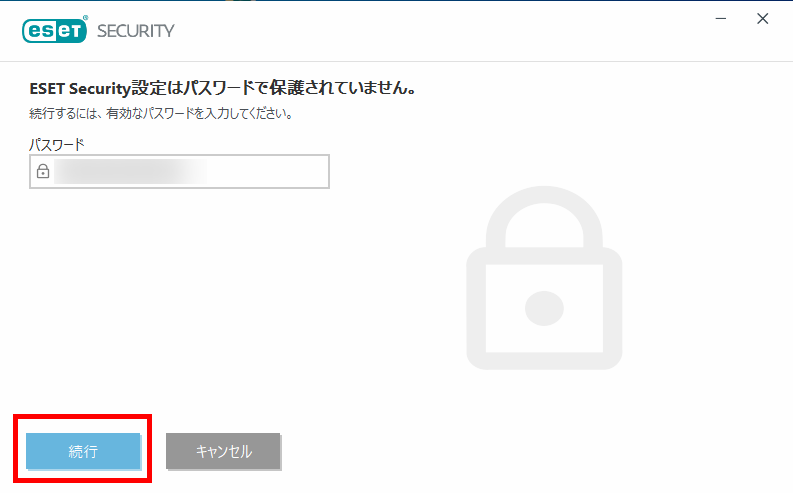Image resolution: width=793 pixels, height=493 pixels.
Task: Click the empty right portion of password box
Action: [x=268, y=171]
